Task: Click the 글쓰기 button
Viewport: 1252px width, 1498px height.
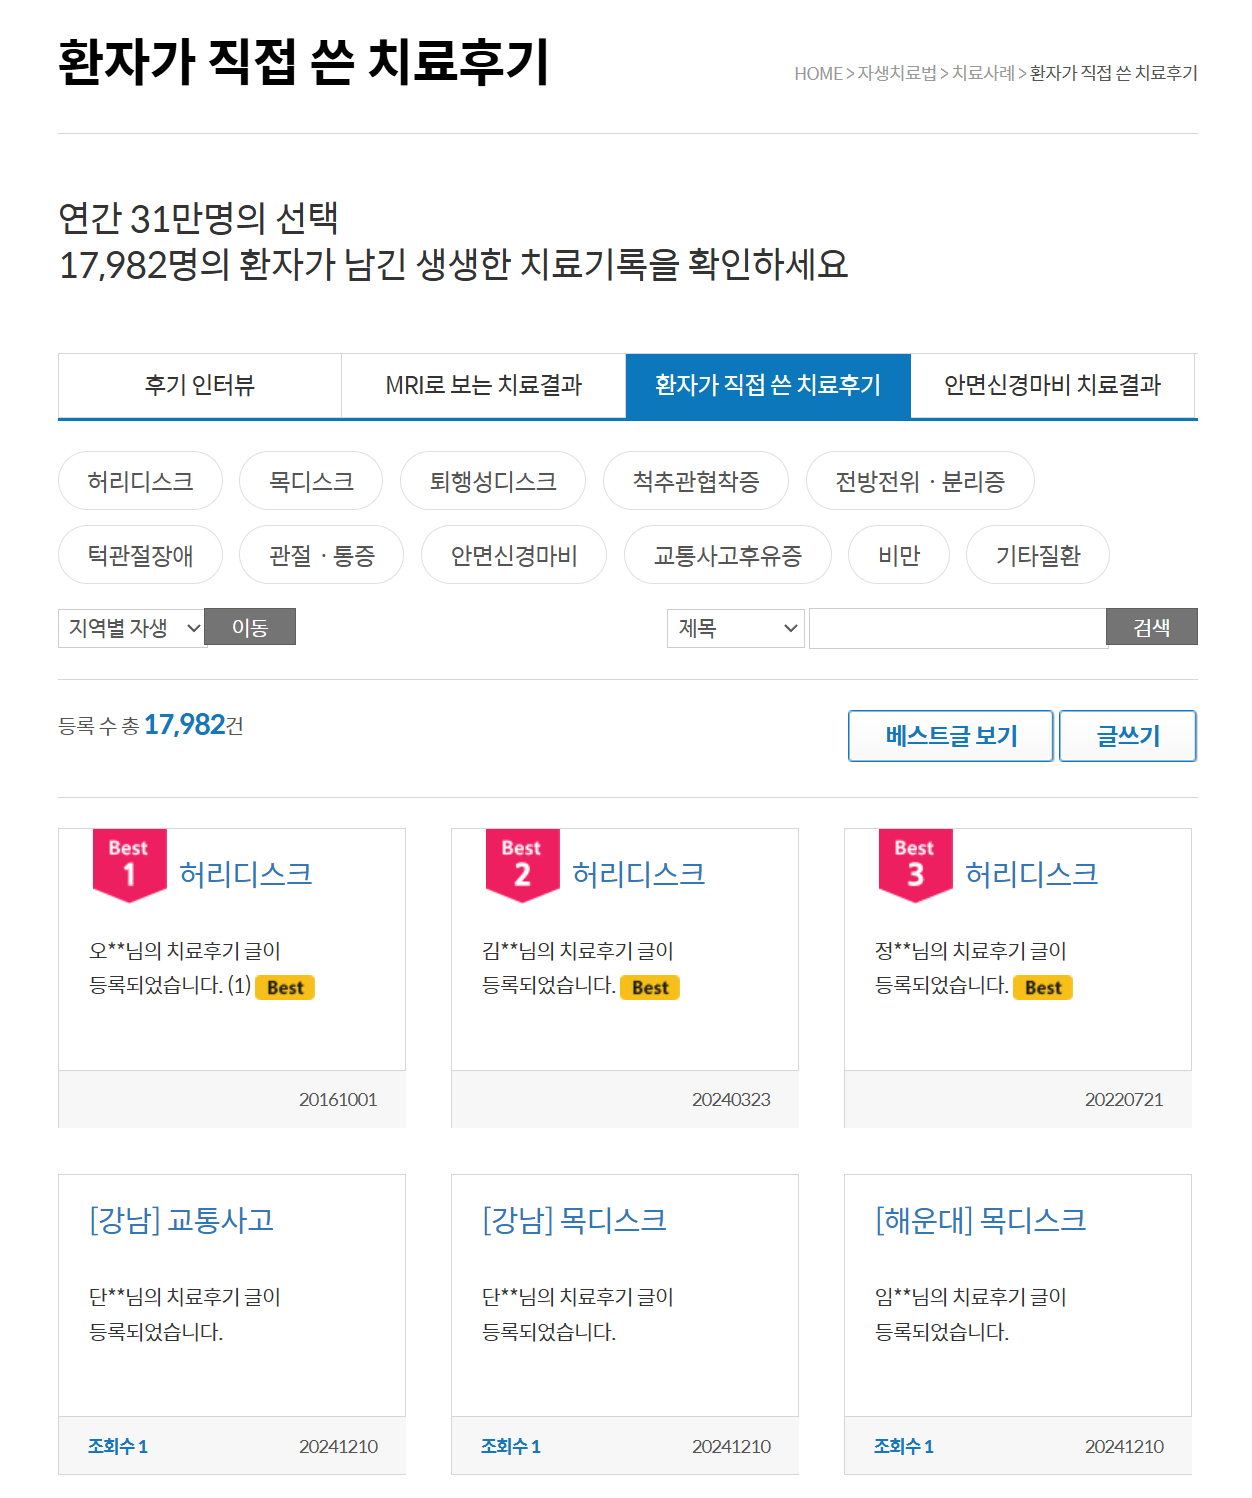Action: (1128, 736)
